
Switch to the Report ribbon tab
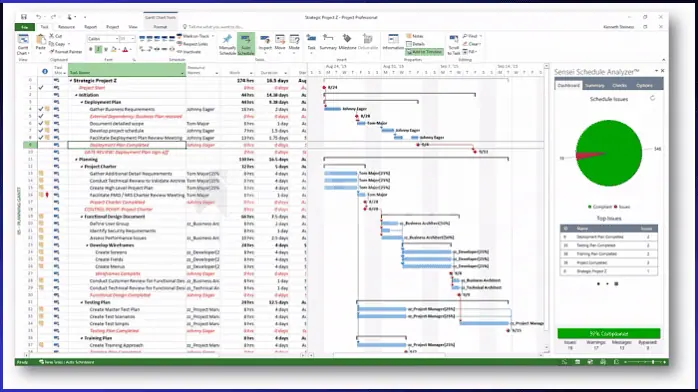pos(90,27)
